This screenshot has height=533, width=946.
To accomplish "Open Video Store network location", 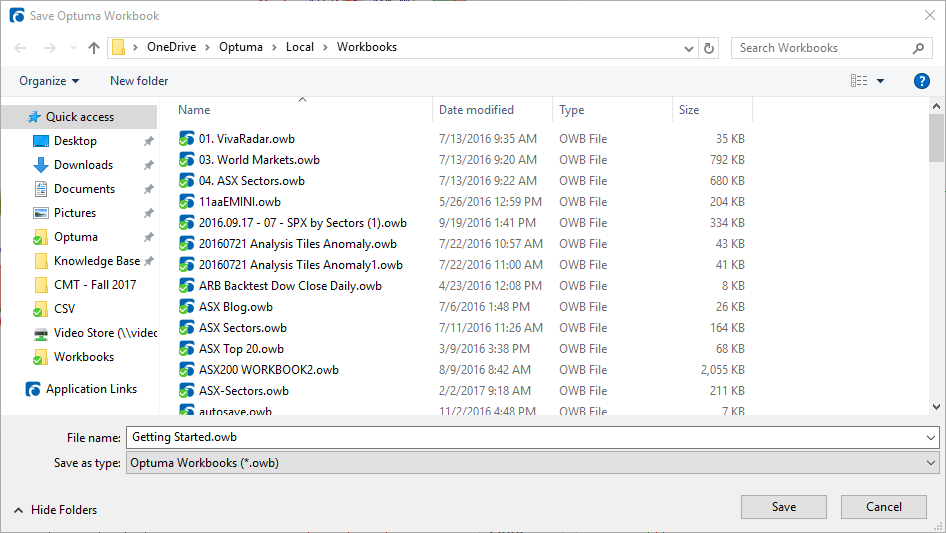I will click(x=105, y=333).
